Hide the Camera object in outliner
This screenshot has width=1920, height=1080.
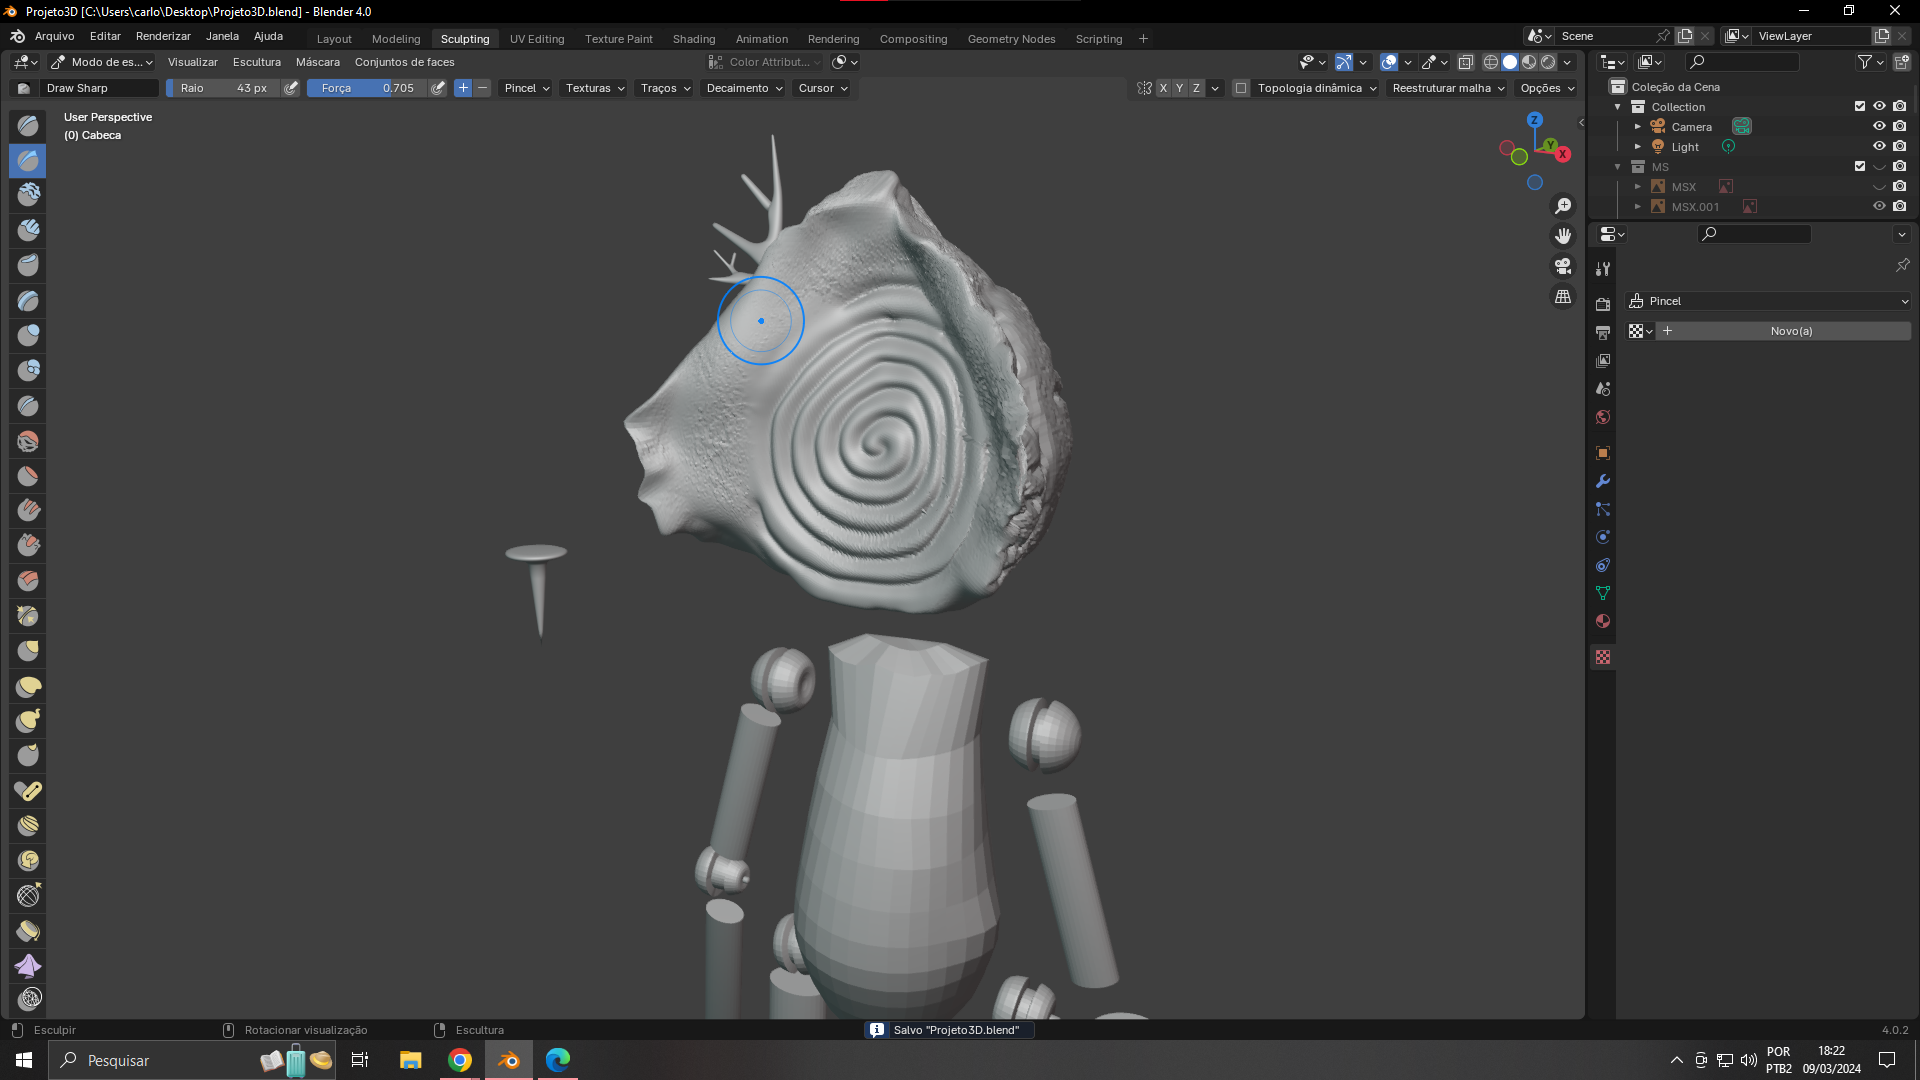(x=1879, y=127)
